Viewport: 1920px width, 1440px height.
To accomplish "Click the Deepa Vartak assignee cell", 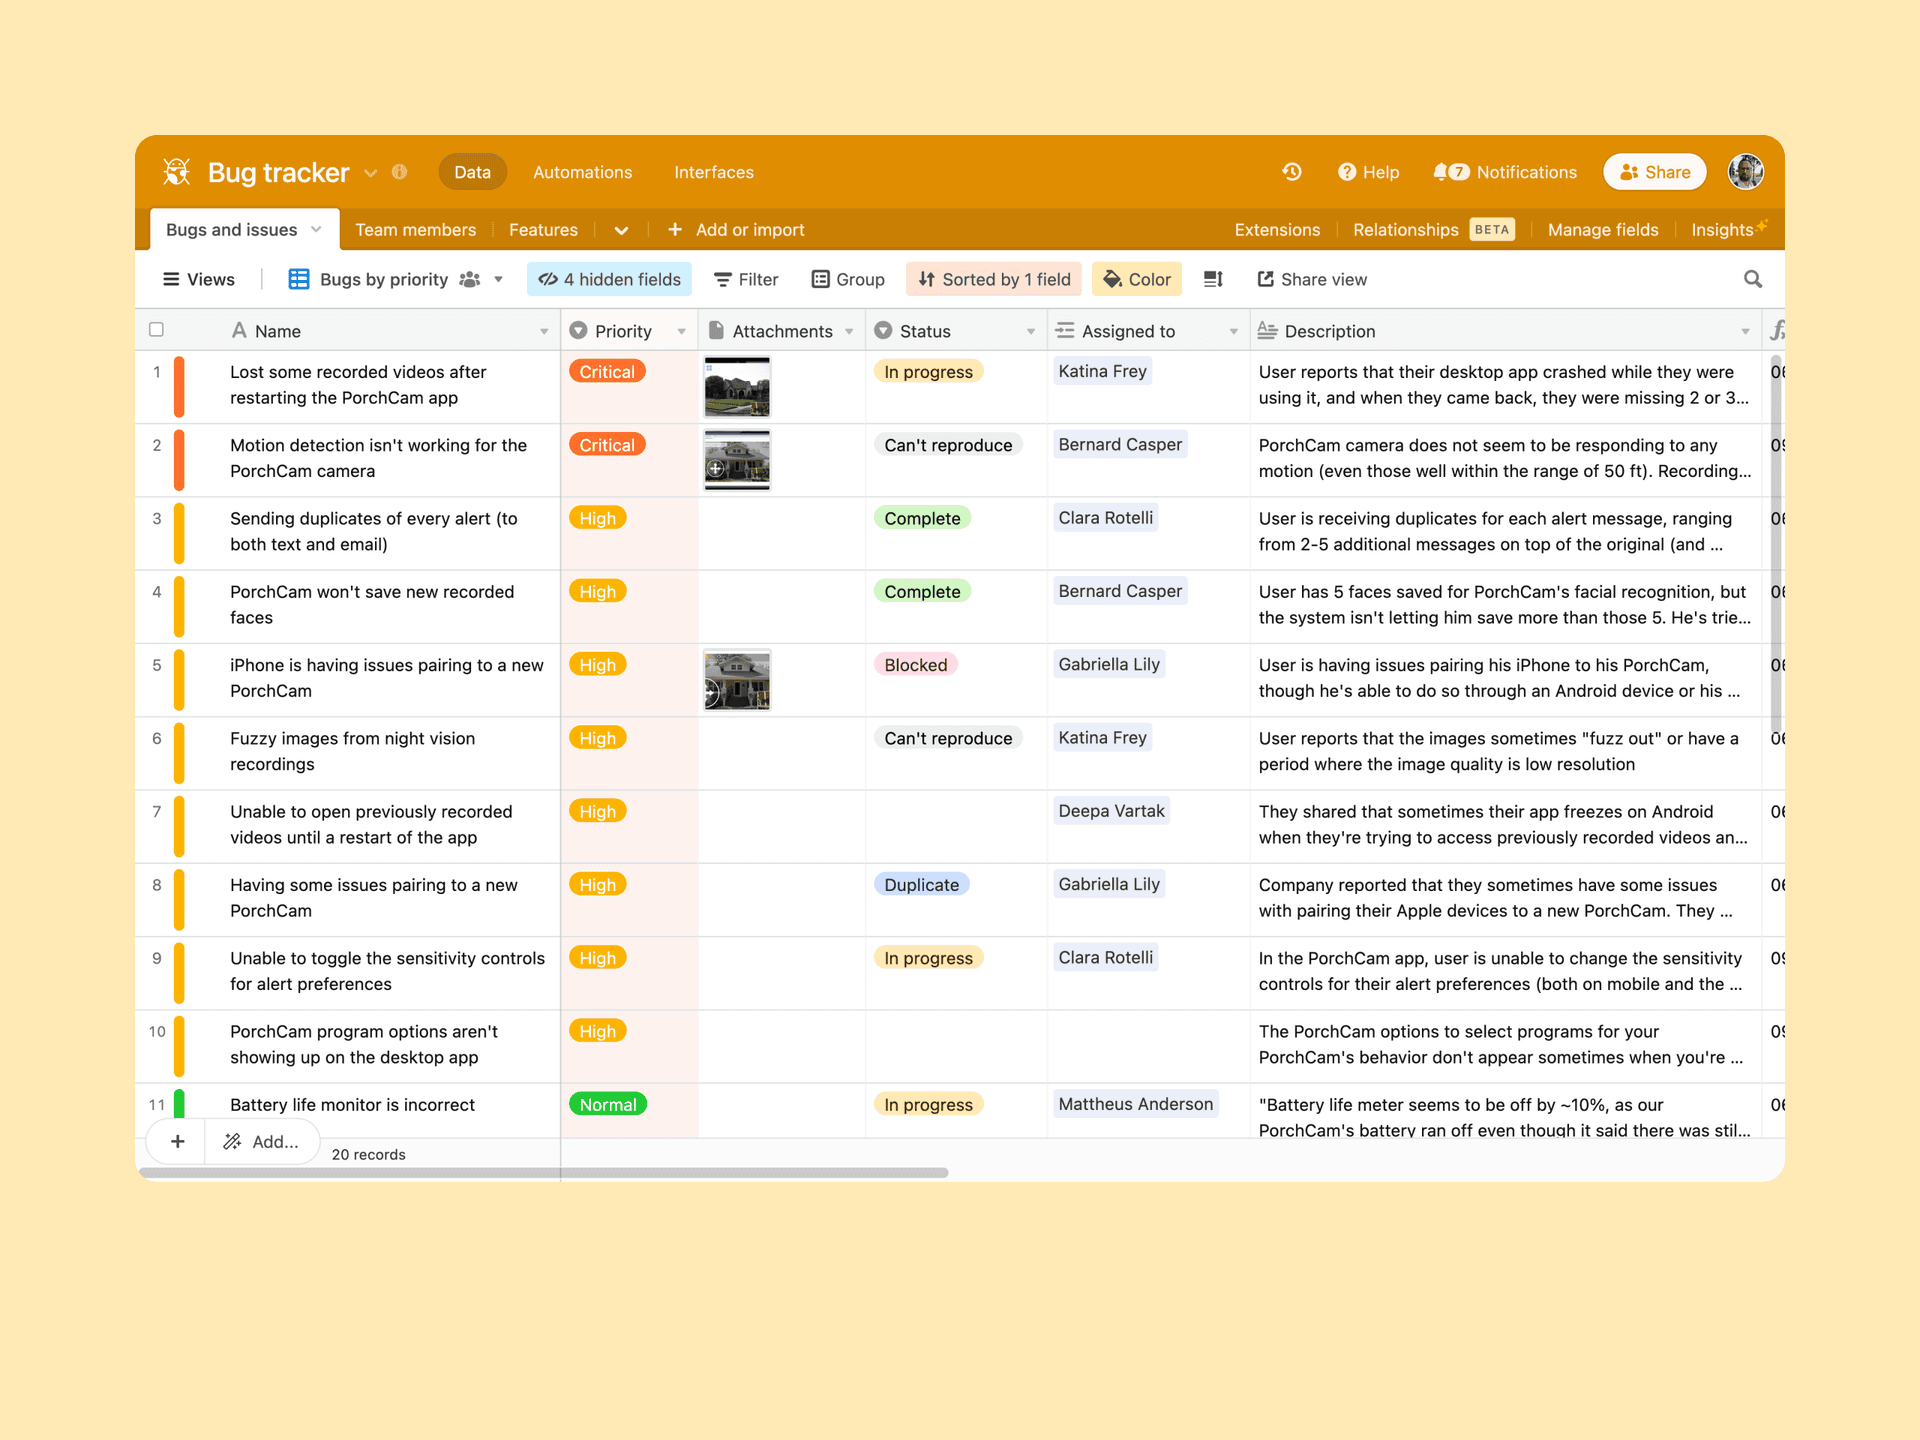I will [1111, 811].
